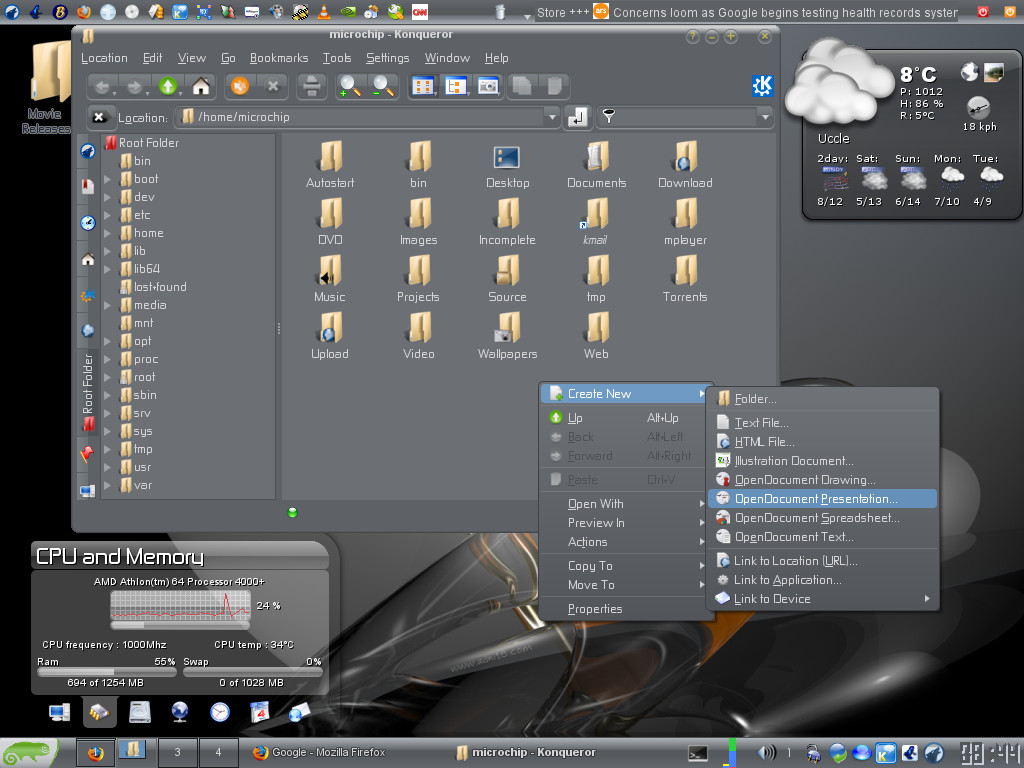Expand the var tree node

[x=108, y=485]
